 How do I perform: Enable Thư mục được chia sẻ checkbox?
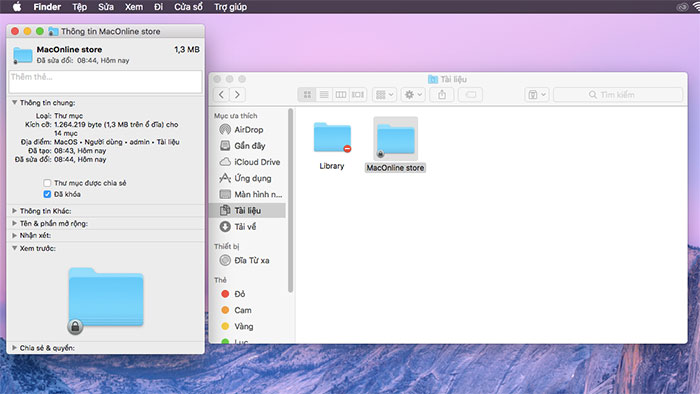[x=47, y=183]
